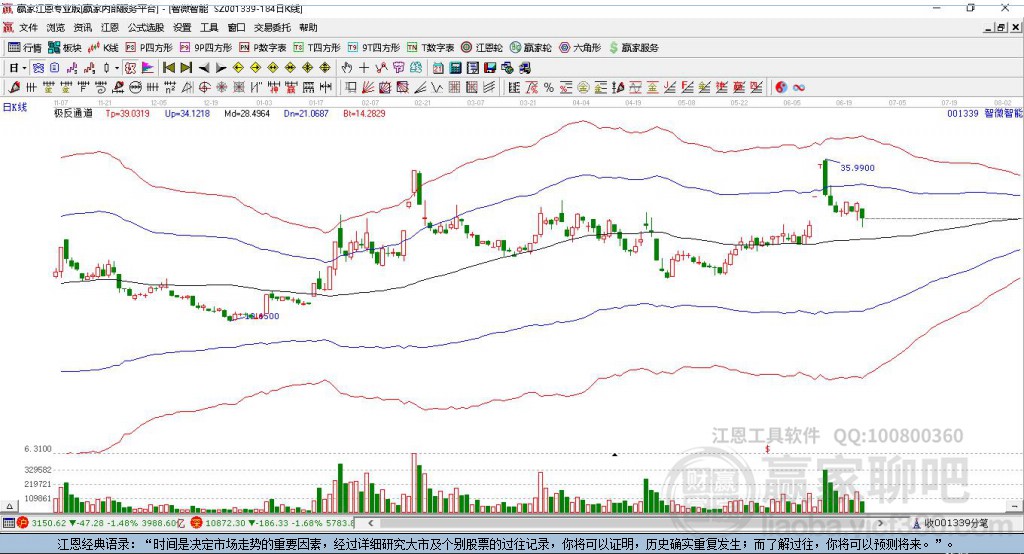Open the 行情 market quotes view
The width and height of the screenshot is (1024, 554).
pyautogui.click(x=25, y=48)
